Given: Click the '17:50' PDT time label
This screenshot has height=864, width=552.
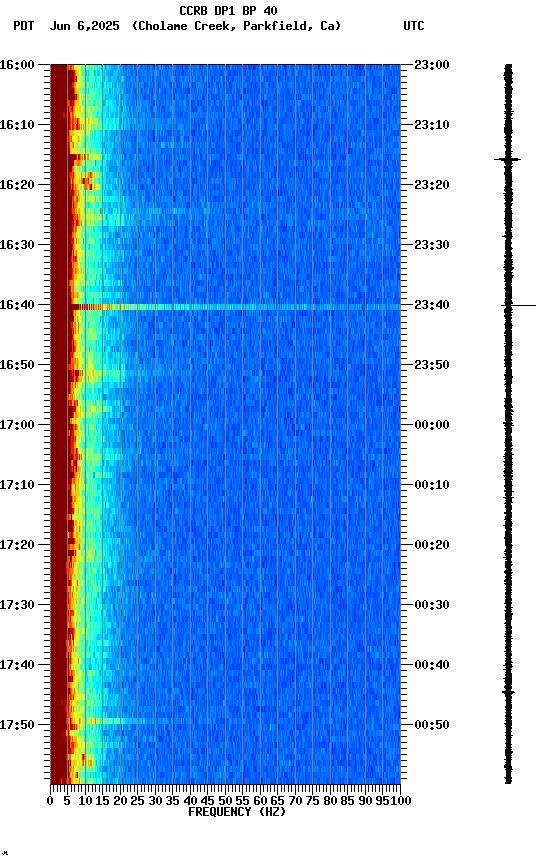Looking at the screenshot, I should point(17,725).
